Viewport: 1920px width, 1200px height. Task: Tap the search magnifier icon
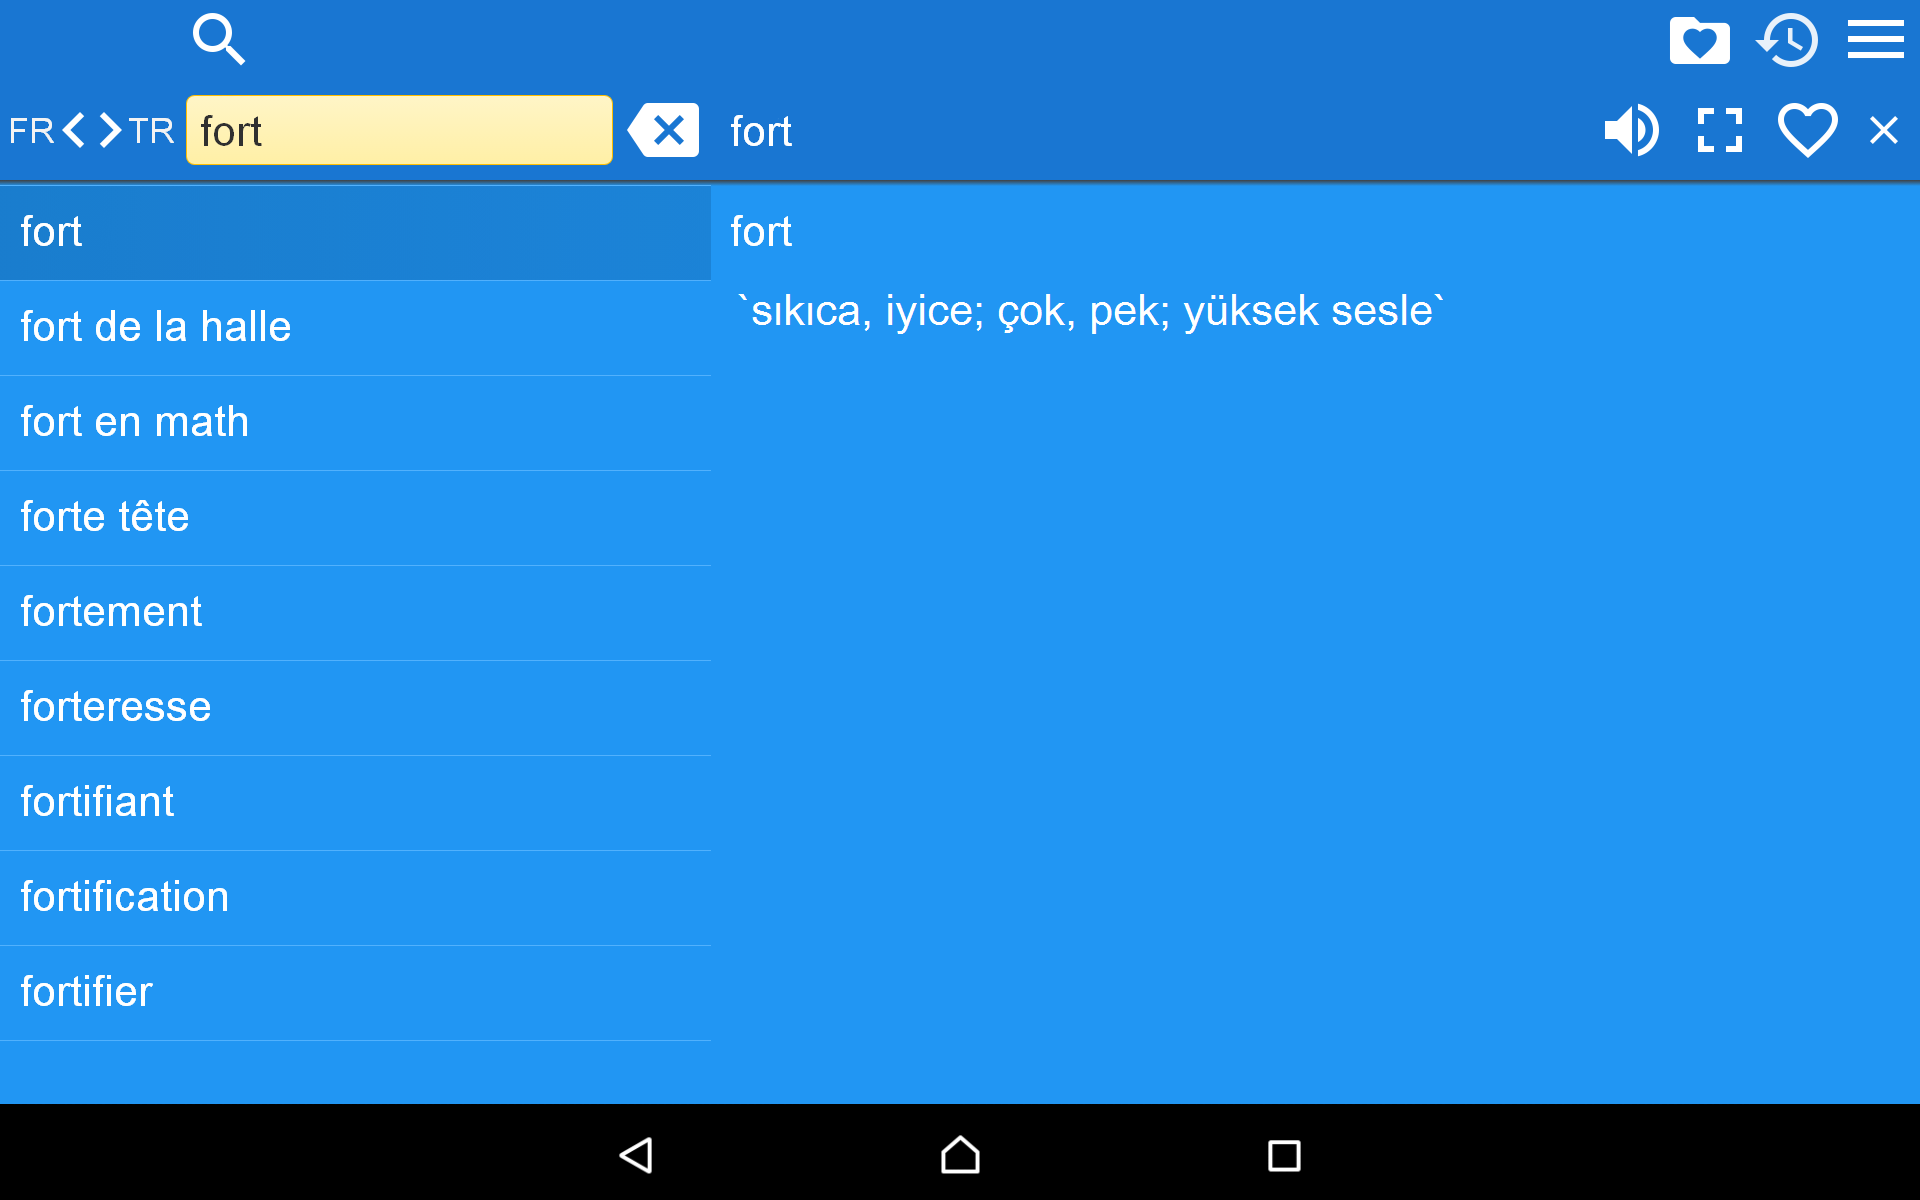point(218,40)
